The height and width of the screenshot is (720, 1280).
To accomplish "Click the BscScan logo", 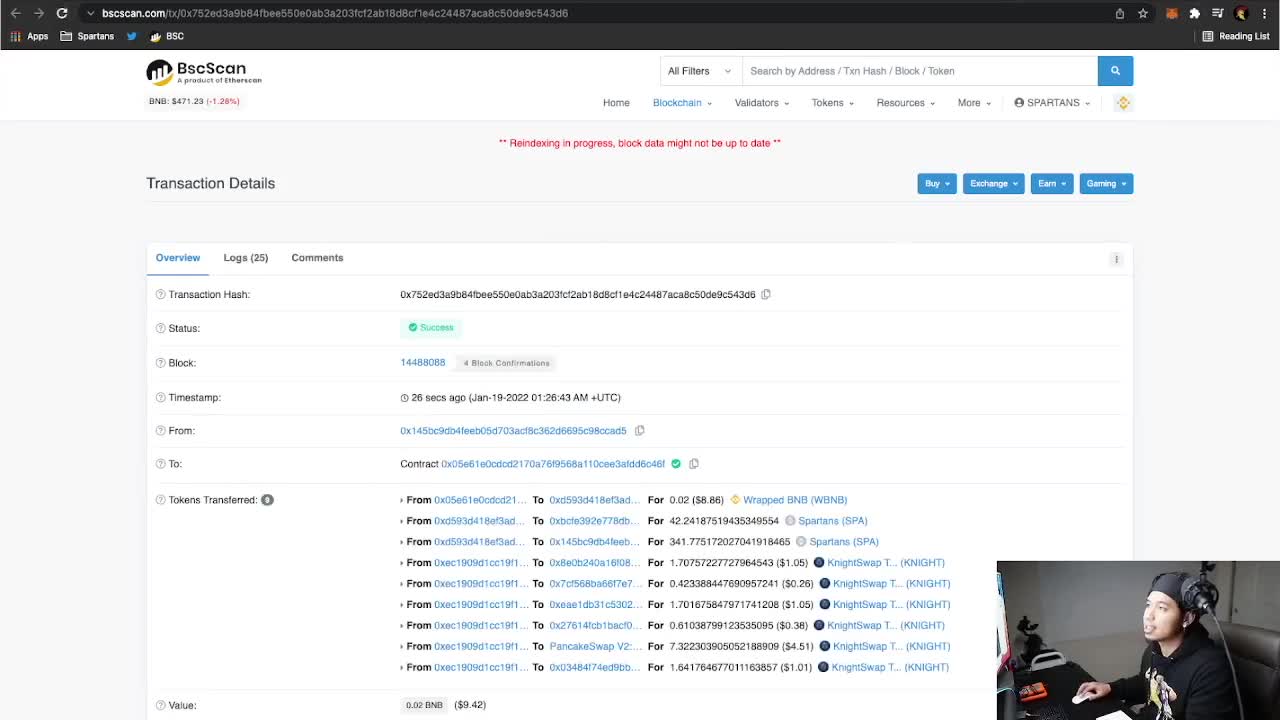I will tap(204, 72).
